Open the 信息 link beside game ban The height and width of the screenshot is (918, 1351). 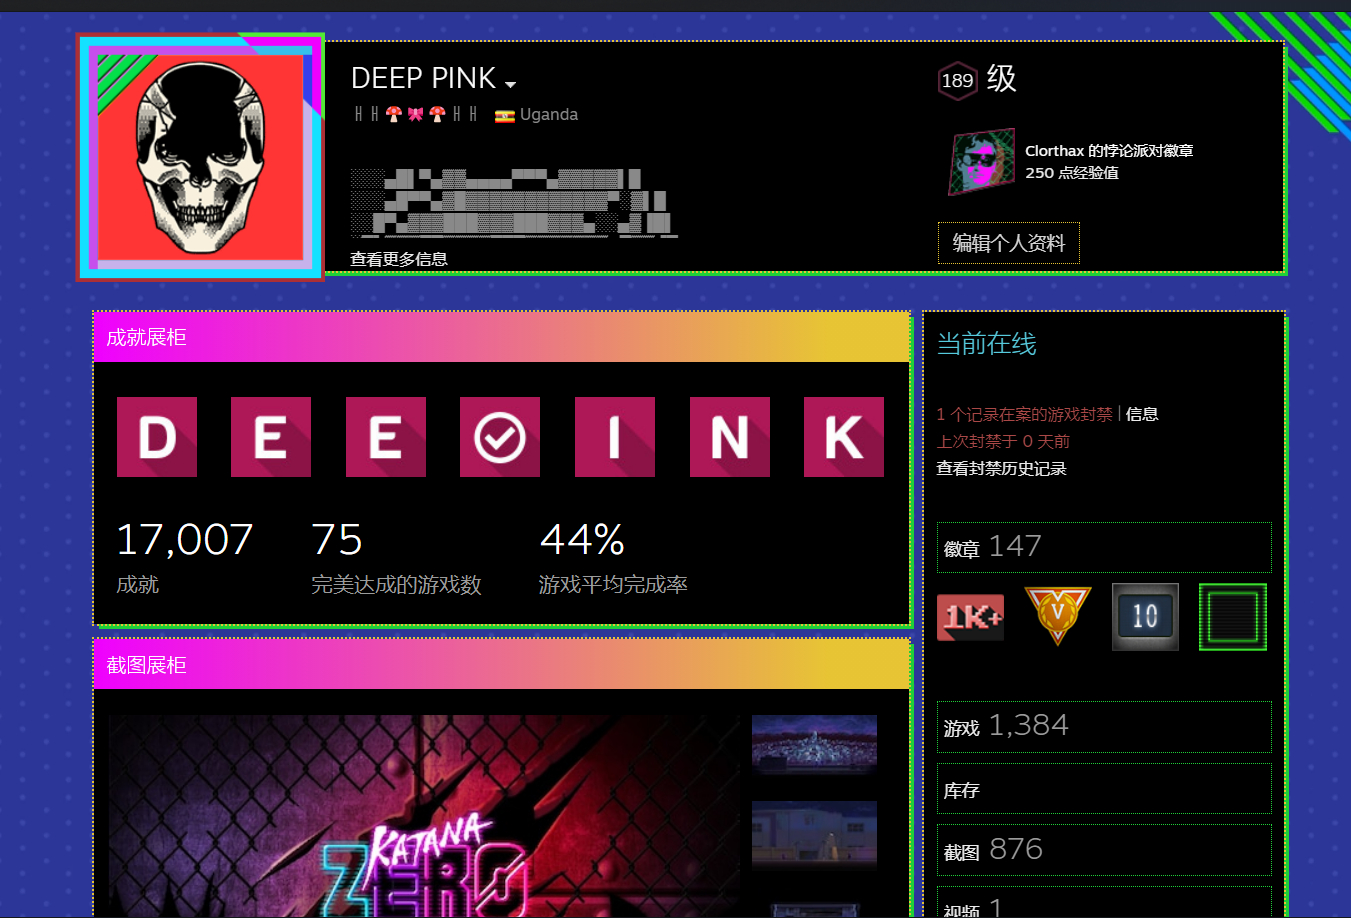click(x=1142, y=414)
